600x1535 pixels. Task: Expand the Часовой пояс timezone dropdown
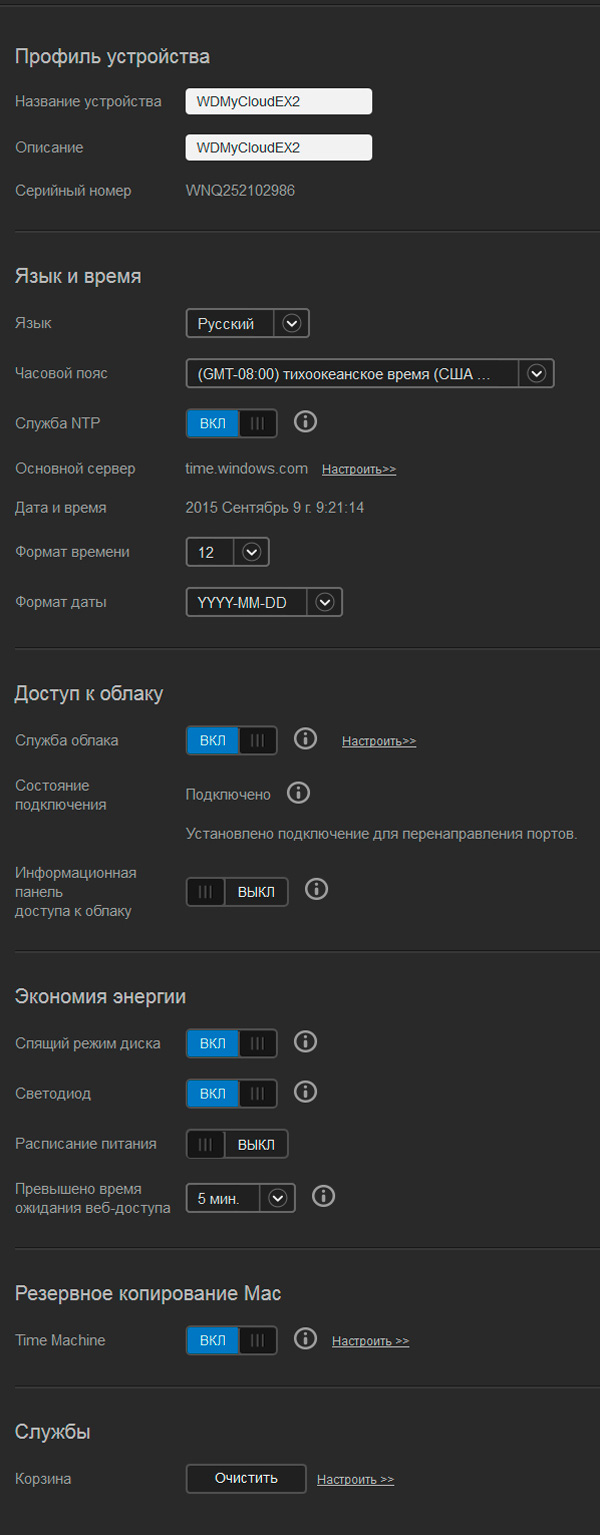pos(369,373)
